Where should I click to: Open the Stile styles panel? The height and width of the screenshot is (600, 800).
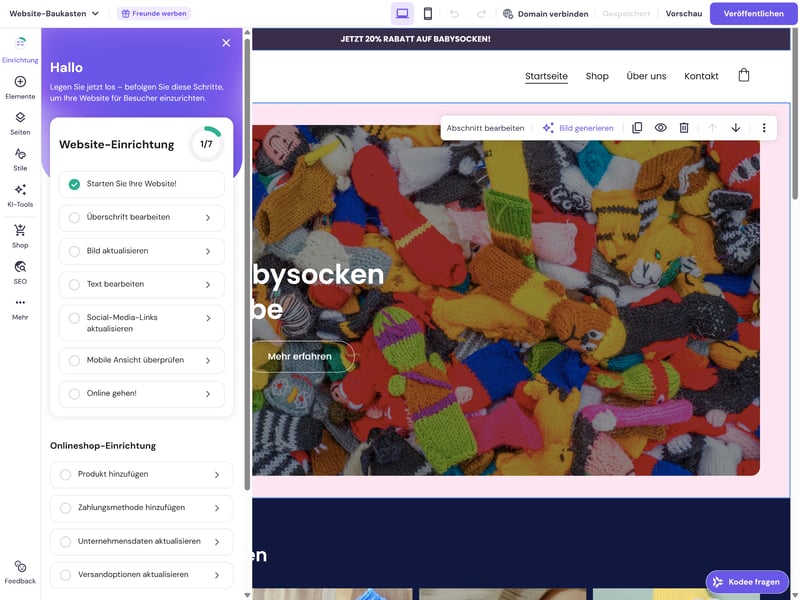coord(20,159)
